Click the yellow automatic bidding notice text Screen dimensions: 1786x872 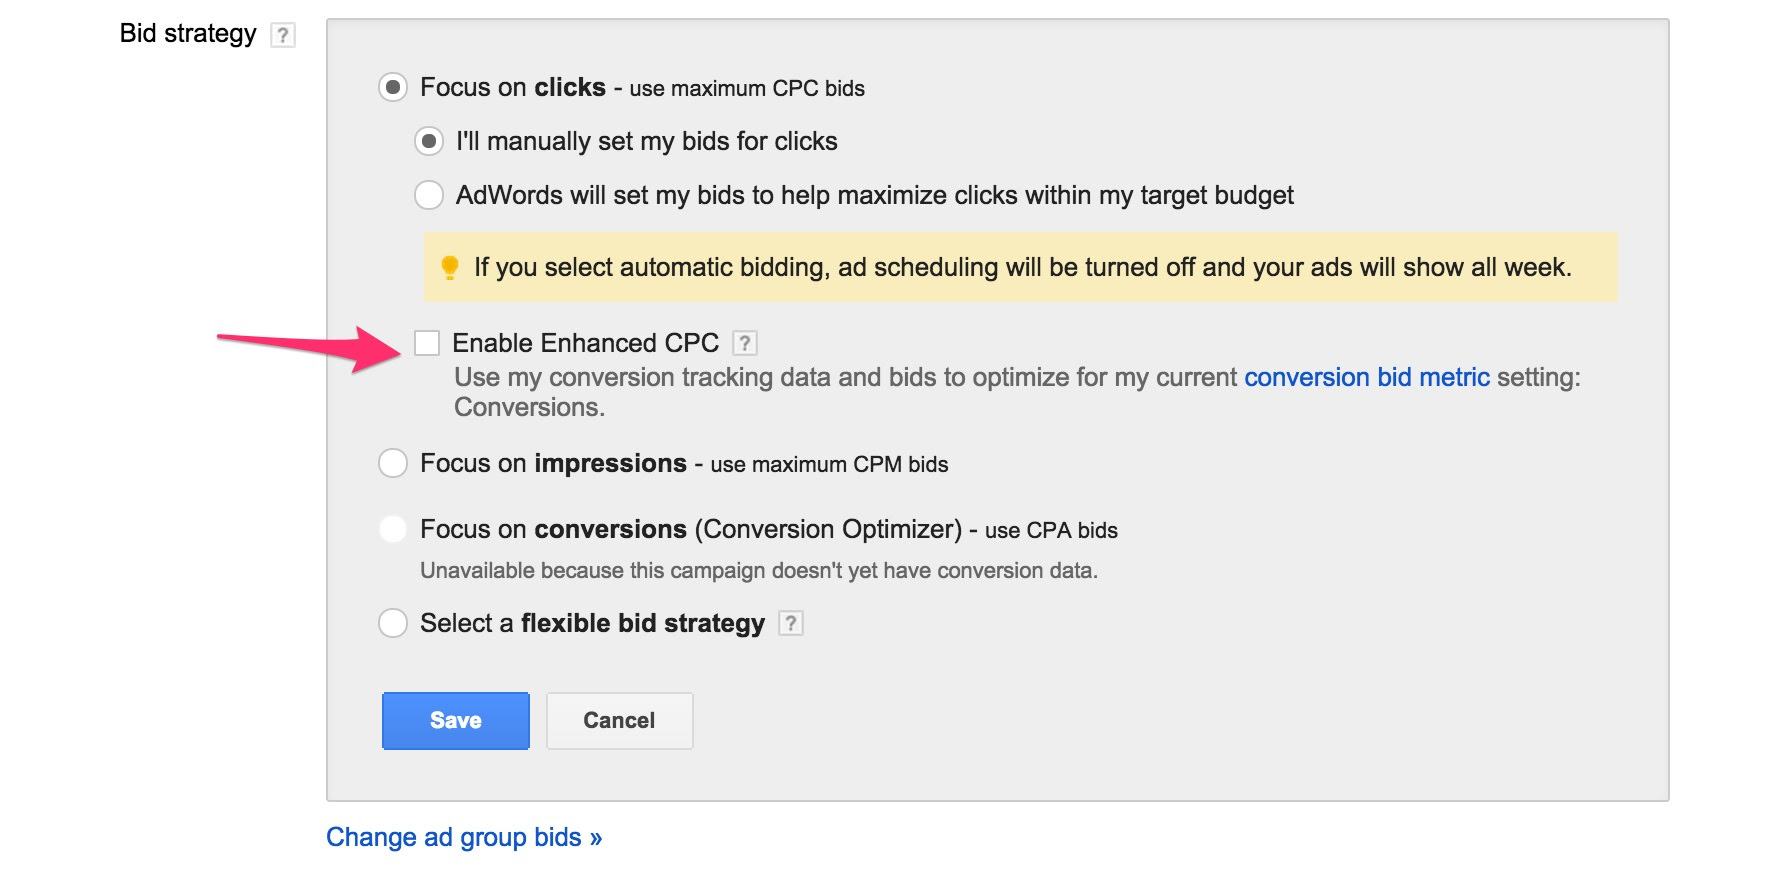(x=1022, y=267)
